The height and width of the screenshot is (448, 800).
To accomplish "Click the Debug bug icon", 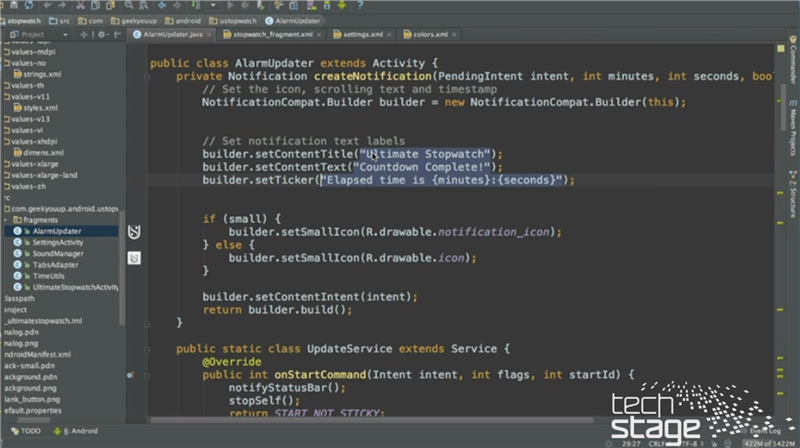I will pyautogui.click(x=245, y=5).
